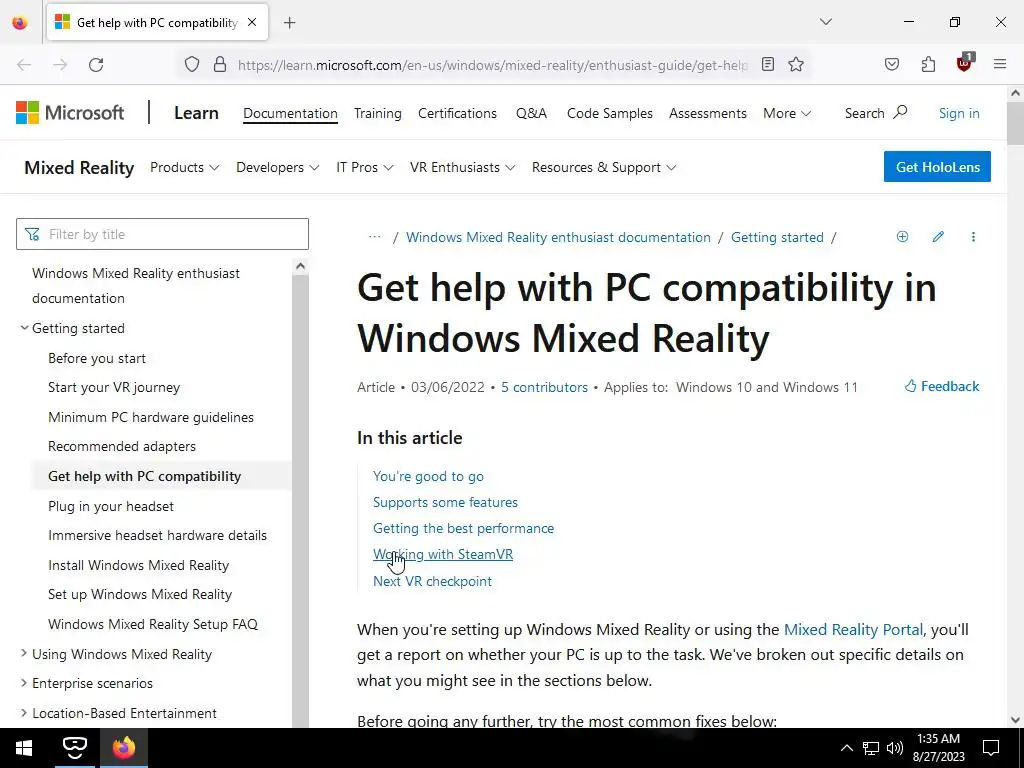1024x768 pixels.
Task: Expand the breadcrumb ellipsis
Action: 374,236
